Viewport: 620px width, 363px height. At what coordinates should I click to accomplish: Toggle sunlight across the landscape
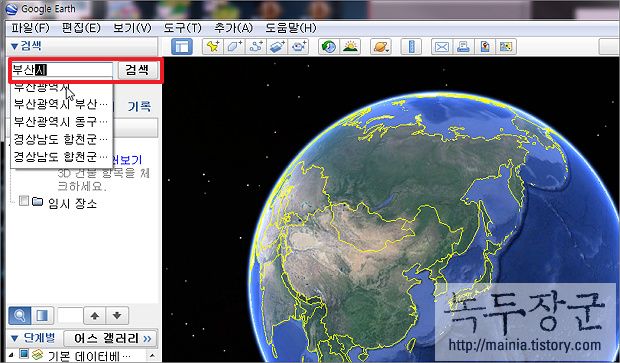pyautogui.click(x=350, y=47)
